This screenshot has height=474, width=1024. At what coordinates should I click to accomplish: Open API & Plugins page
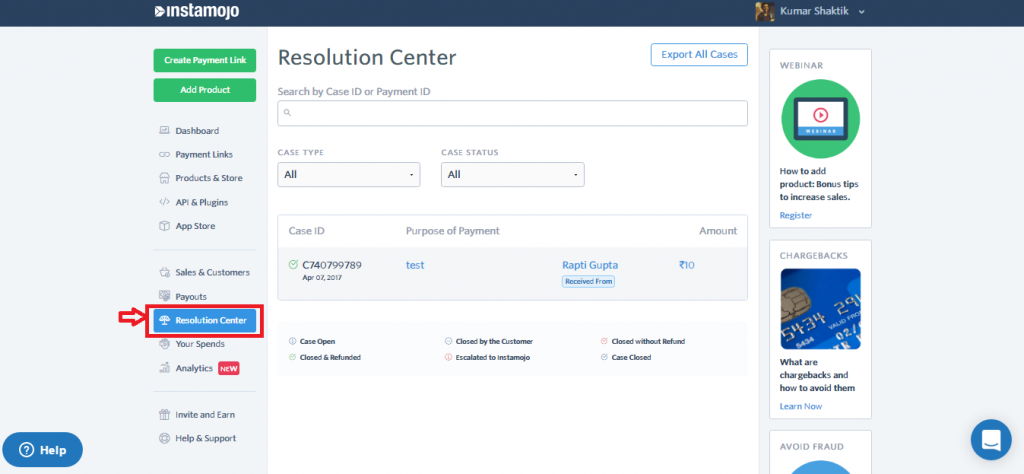click(201, 202)
